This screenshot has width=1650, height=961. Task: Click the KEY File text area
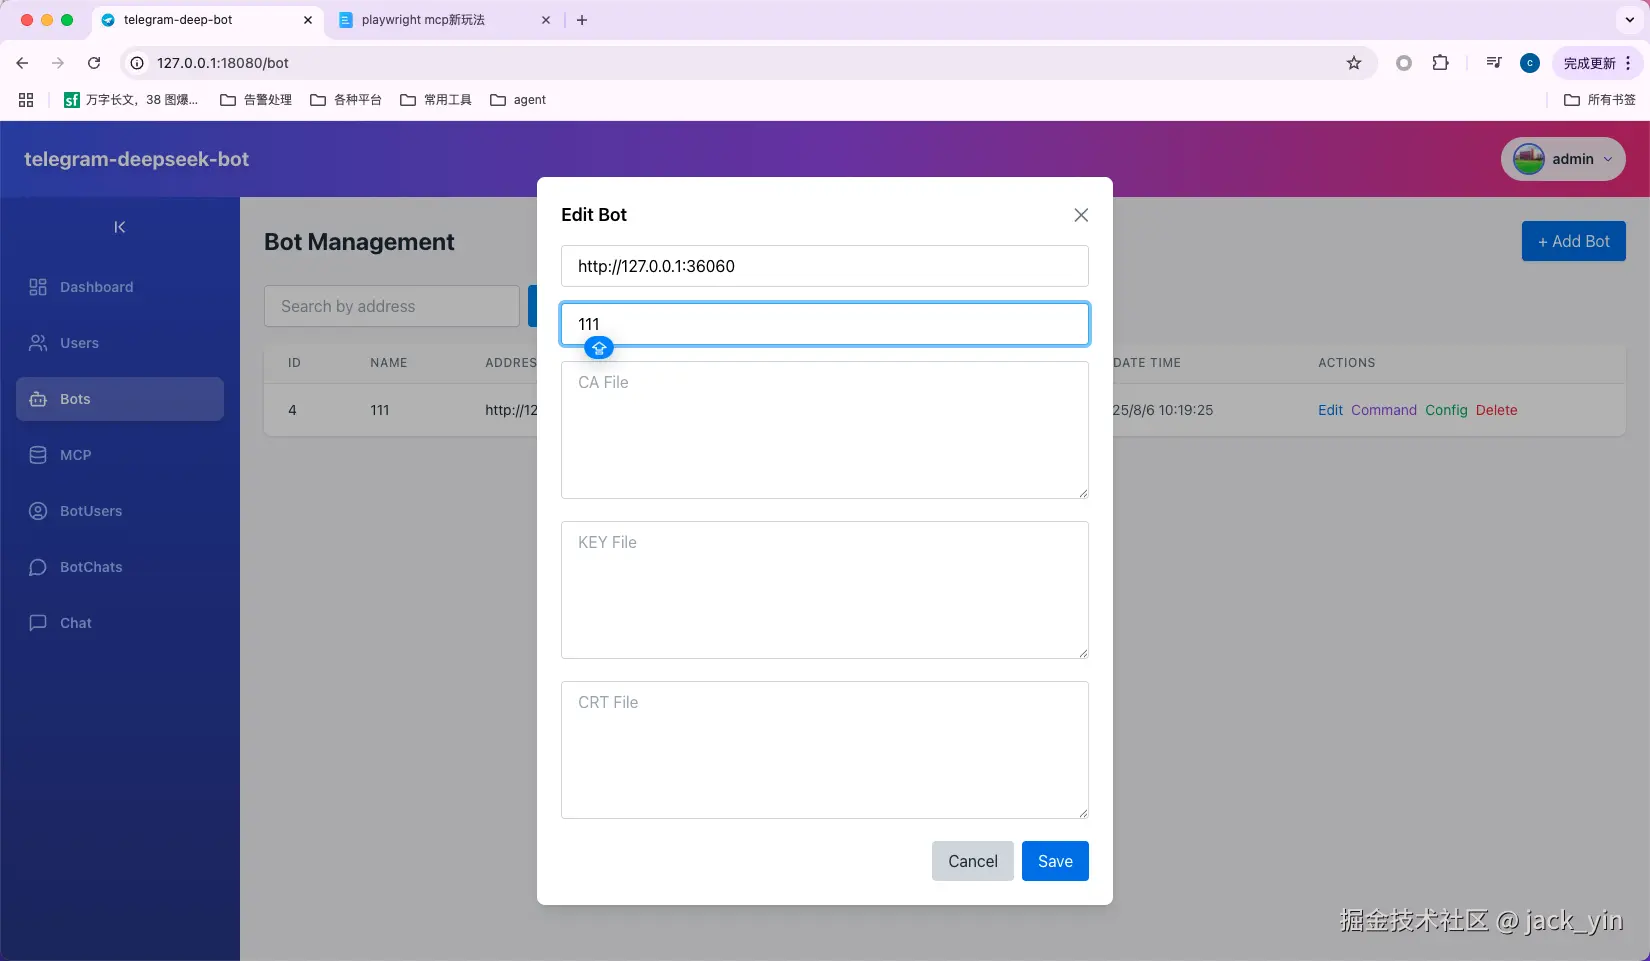tap(825, 590)
